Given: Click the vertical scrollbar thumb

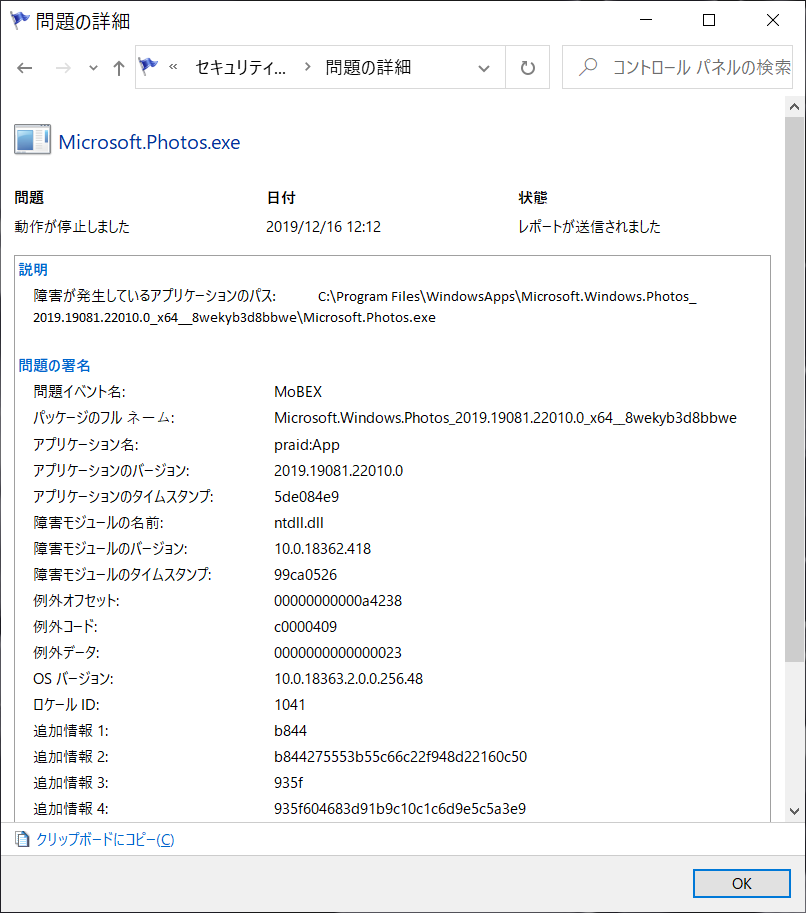Looking at the screenshot, I should pyautogui.click(x=794, y=389).
